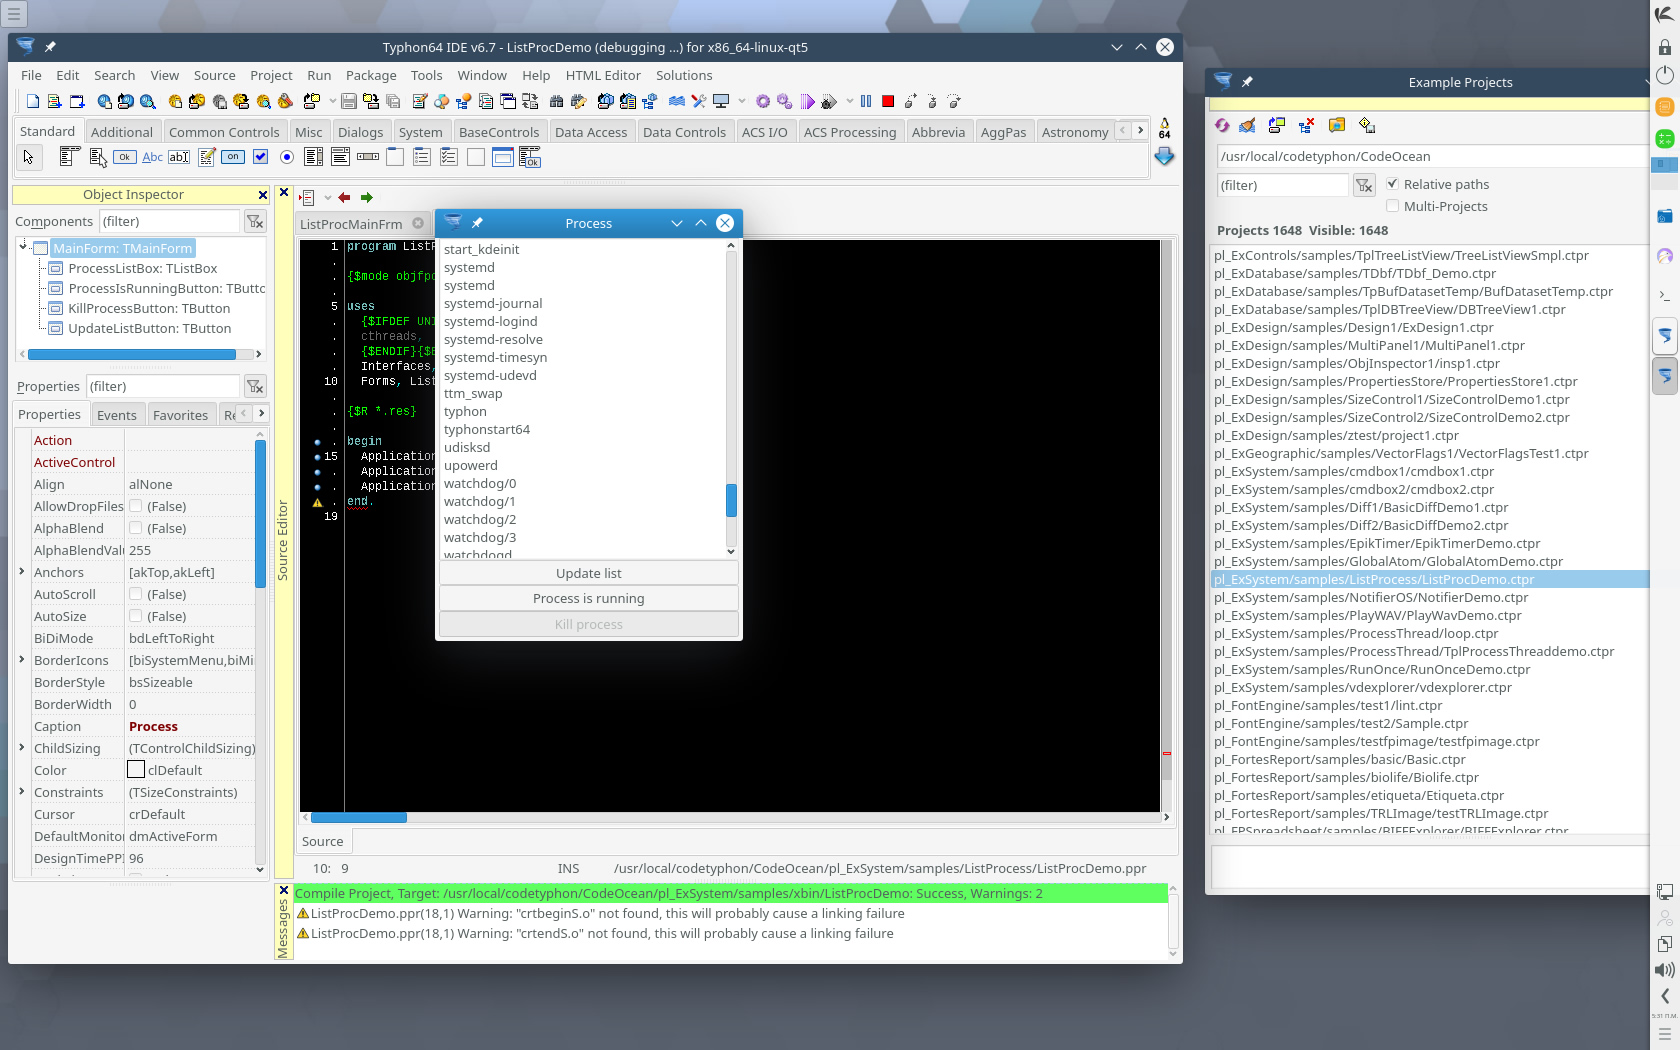The height and width of the screenshot is (1050, 1680).
Task: Click the Save floppy disk toolbar icon
Action: (349, 101)
